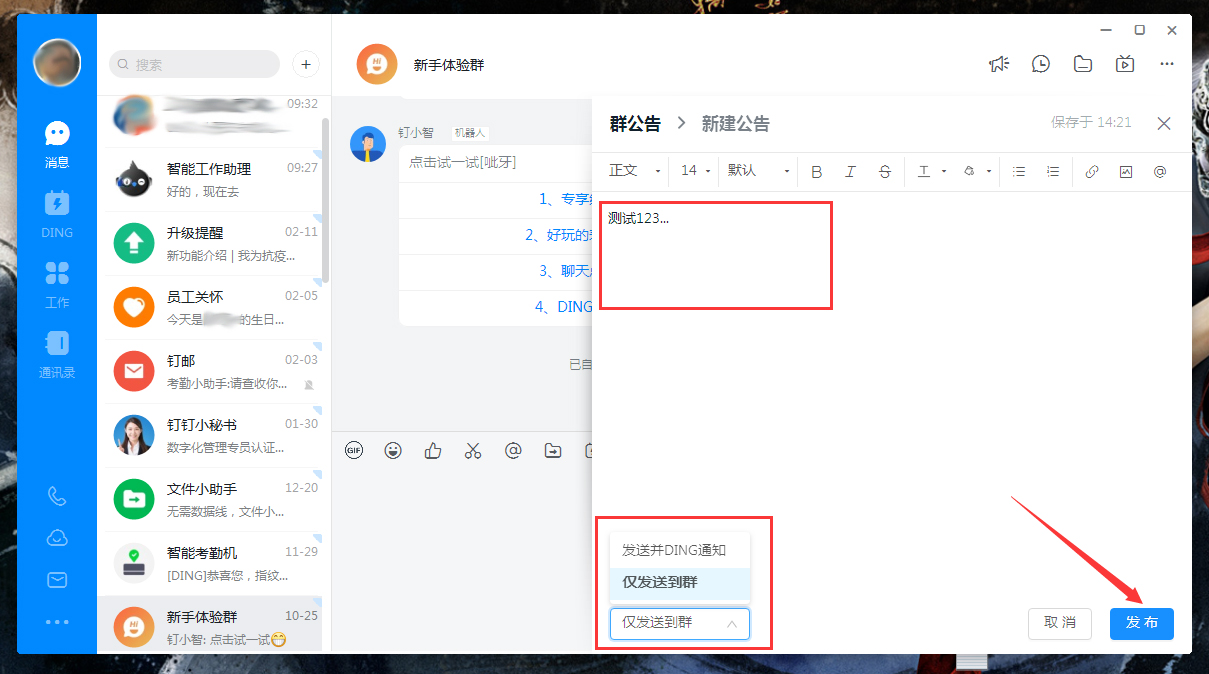Click the 发布 publish button
This screenshot has height=674, width=1209.
[x=1141, y=623]
